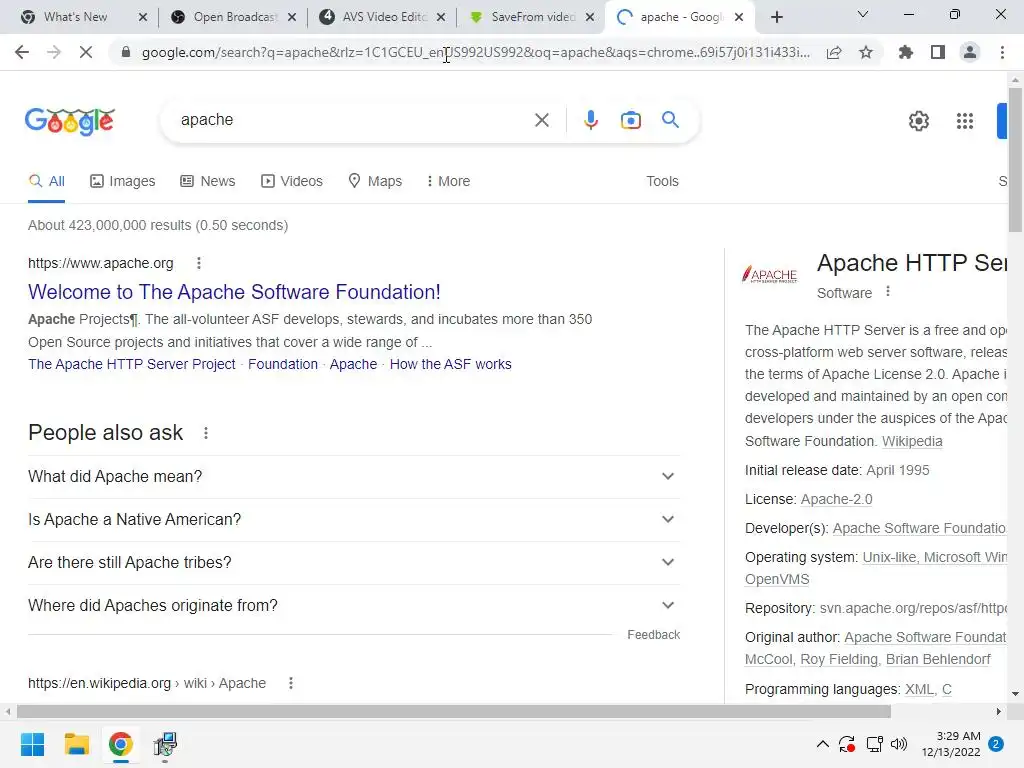Open How the ASF works sitelink
The width and height of the screenshot is (1024, 768).
[x=451, y=364]
